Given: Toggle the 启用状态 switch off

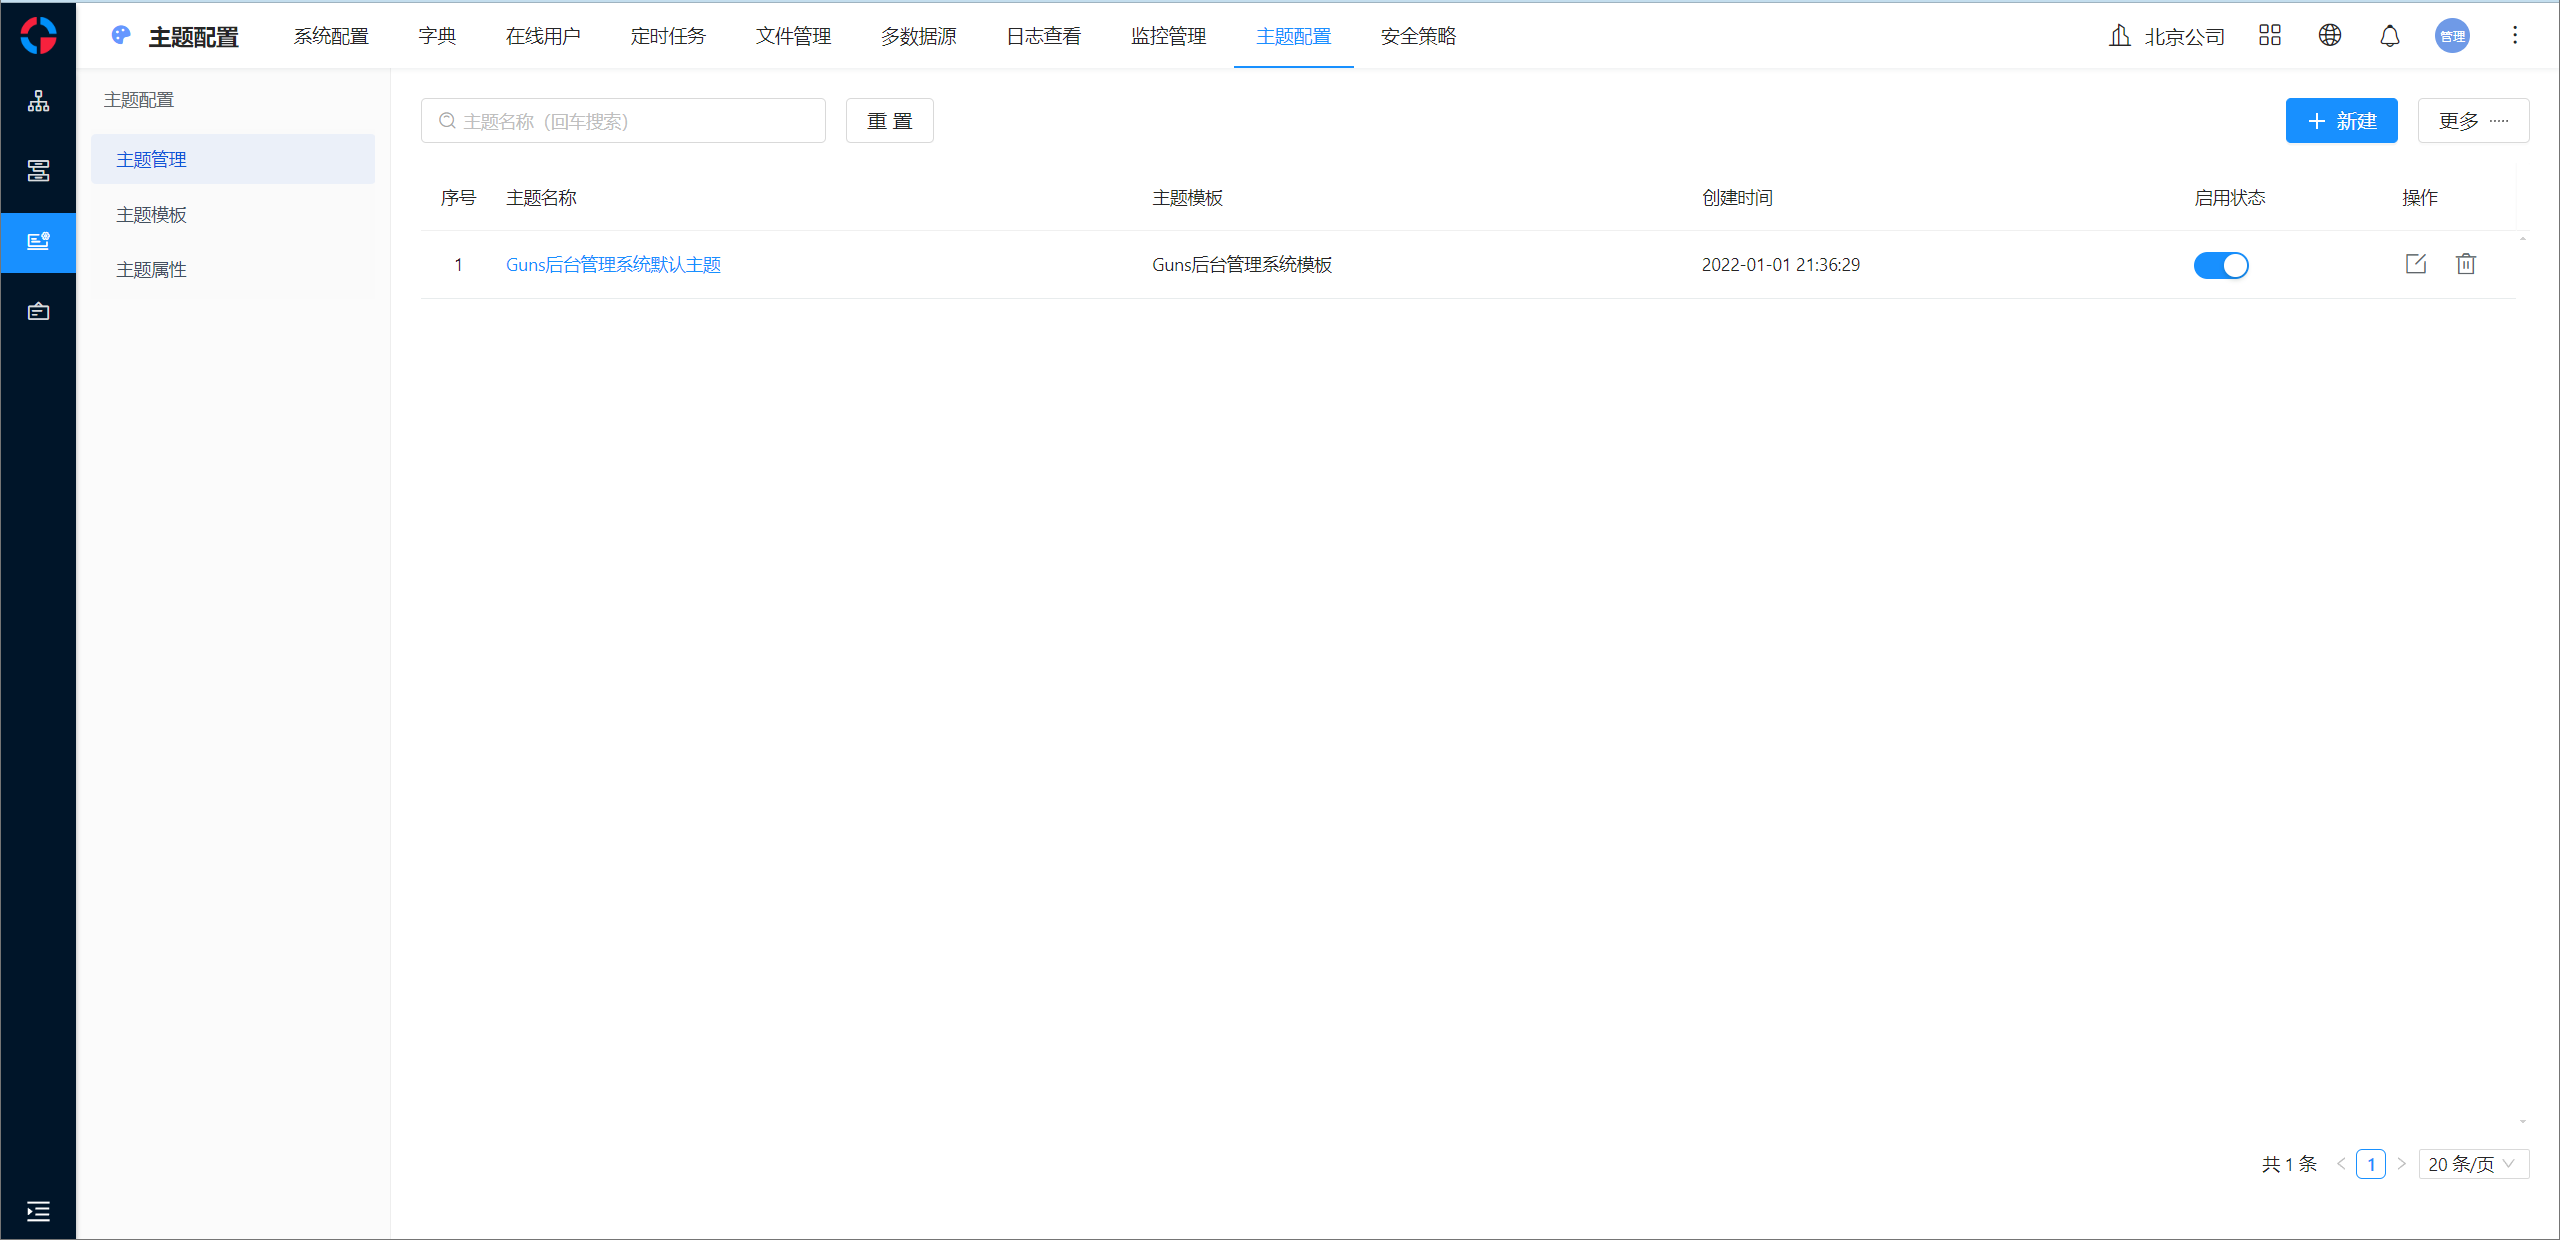Looking at the screenshot, I should [x=2221, y=265].
